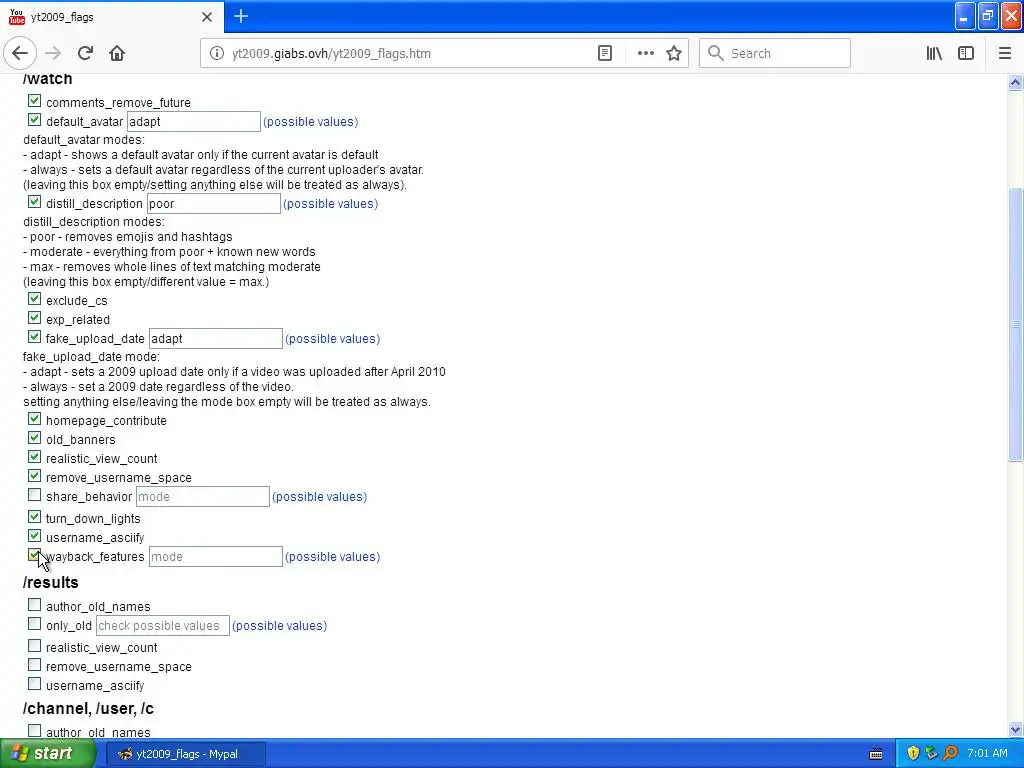Toggle /watch remove_username_space checkbox
Viewport: 1024px width, 768px height.
[35, 476]
